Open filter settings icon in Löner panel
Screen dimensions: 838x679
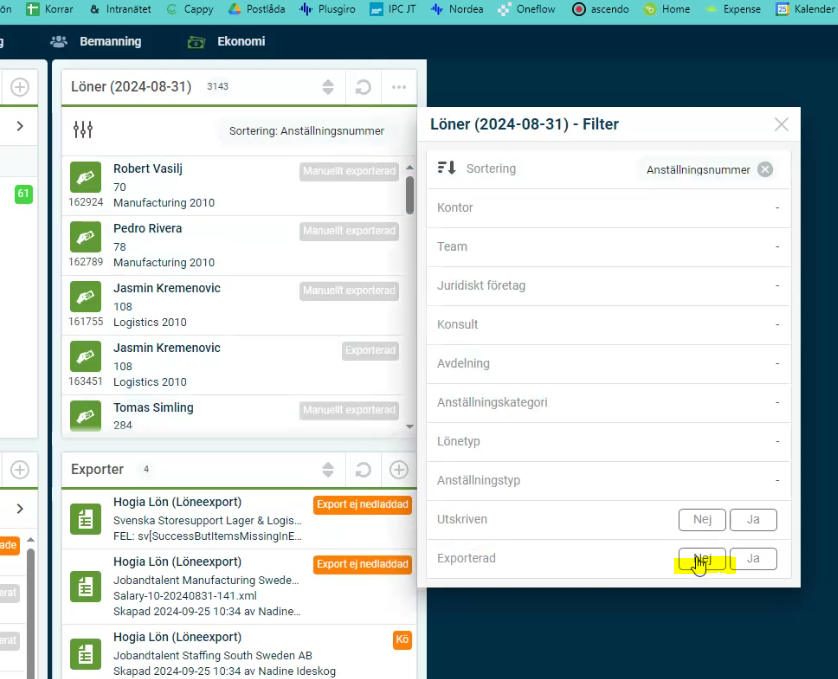83,130
